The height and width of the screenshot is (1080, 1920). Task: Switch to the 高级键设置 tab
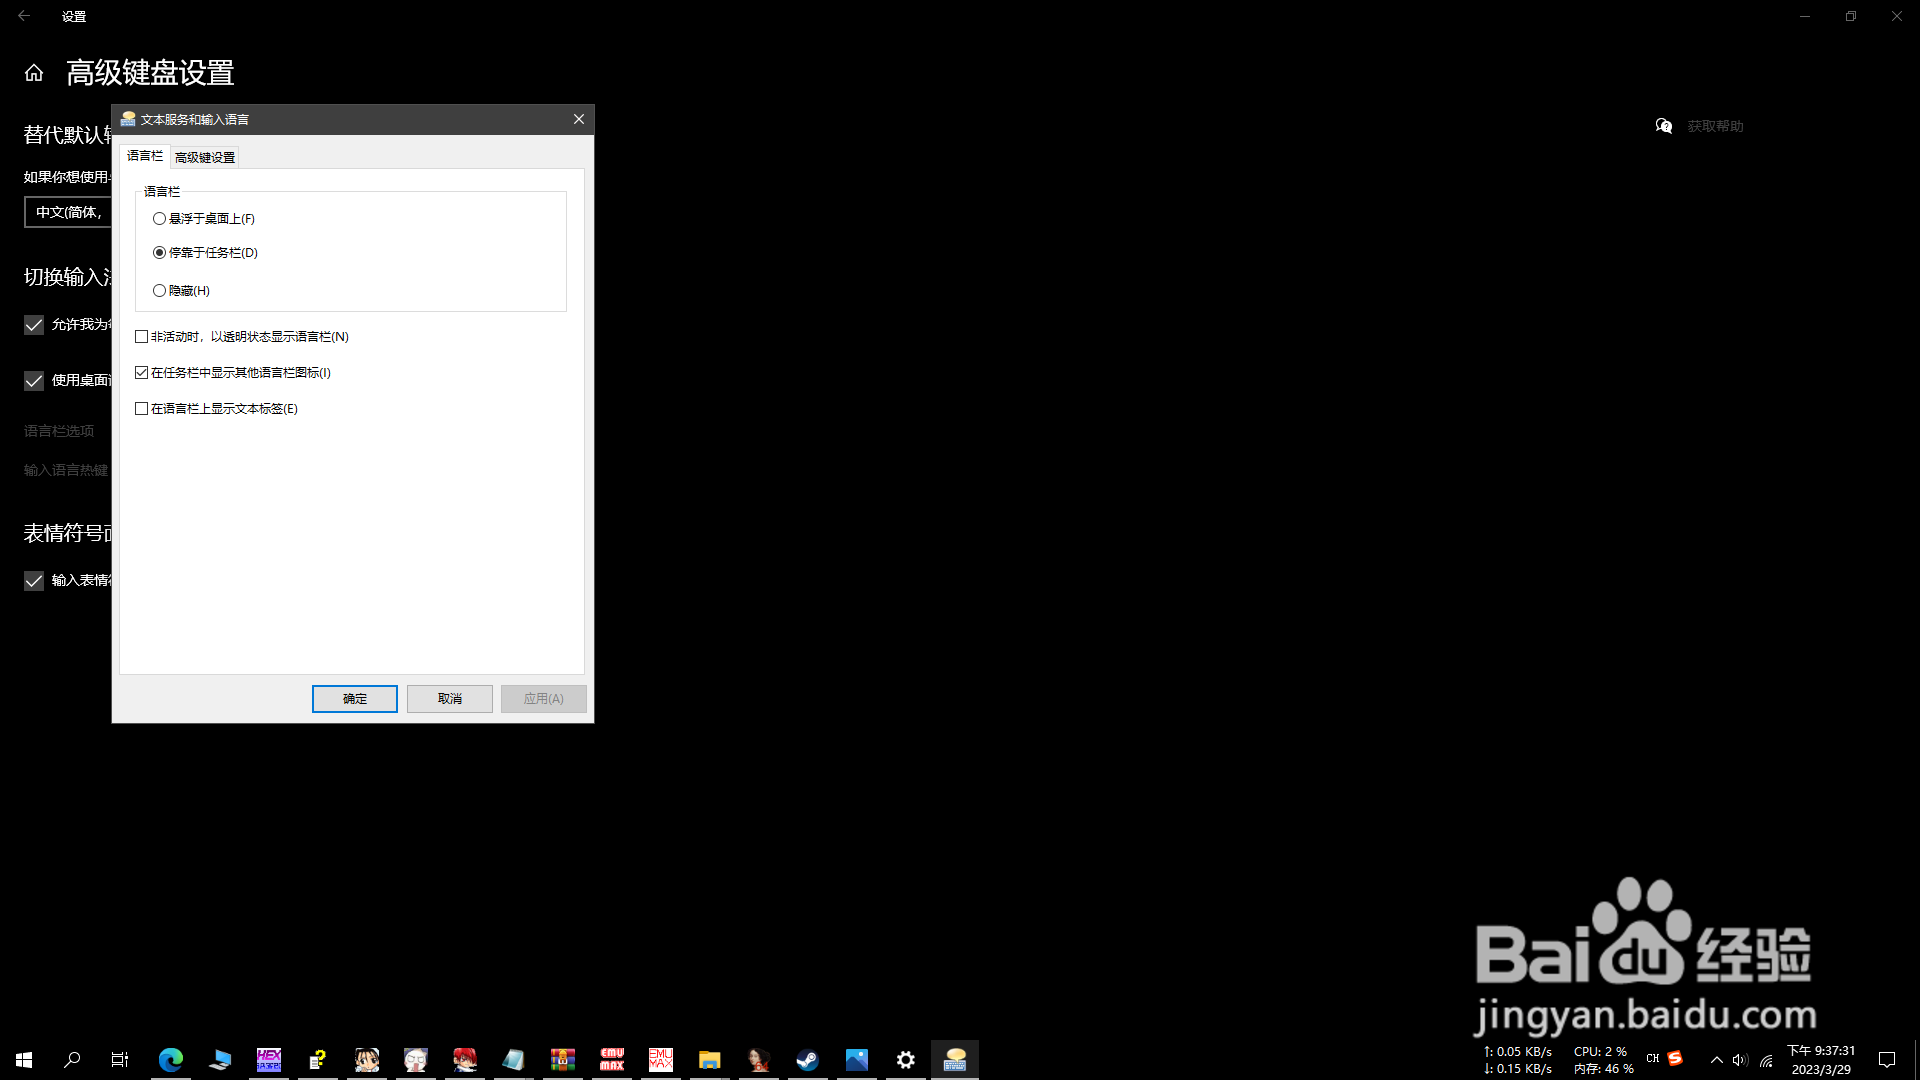[x=204, y=156]
